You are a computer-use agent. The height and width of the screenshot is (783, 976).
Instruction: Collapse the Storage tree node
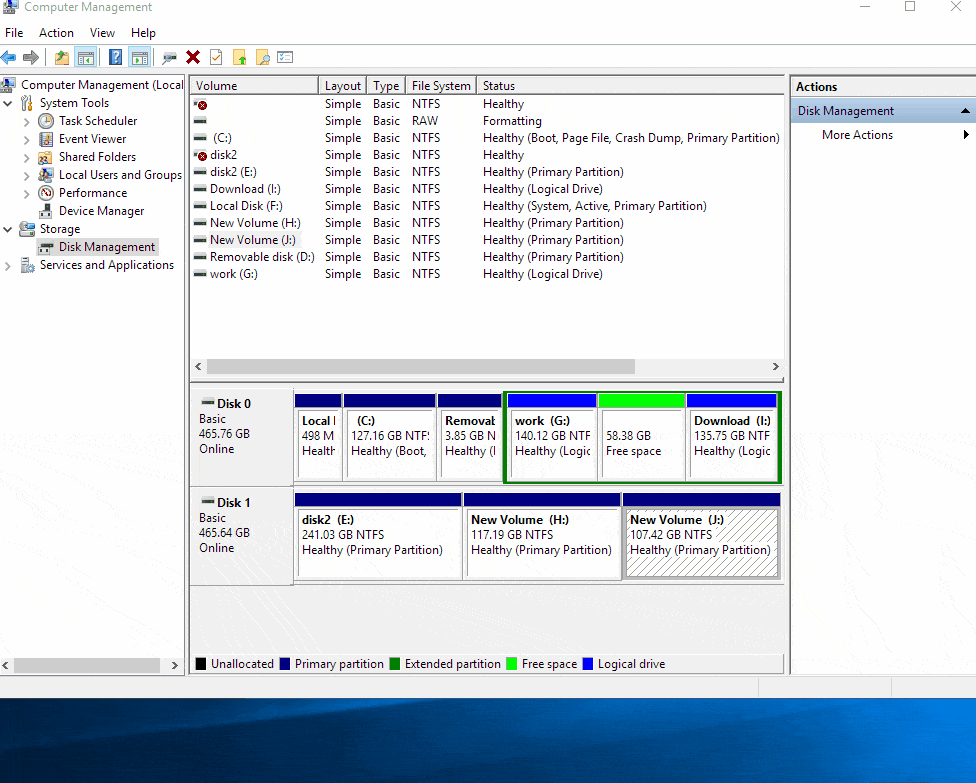click(8, 228)
